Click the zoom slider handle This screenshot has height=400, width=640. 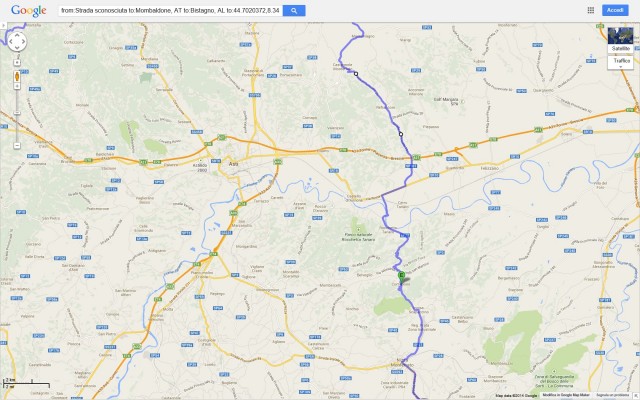17,113
